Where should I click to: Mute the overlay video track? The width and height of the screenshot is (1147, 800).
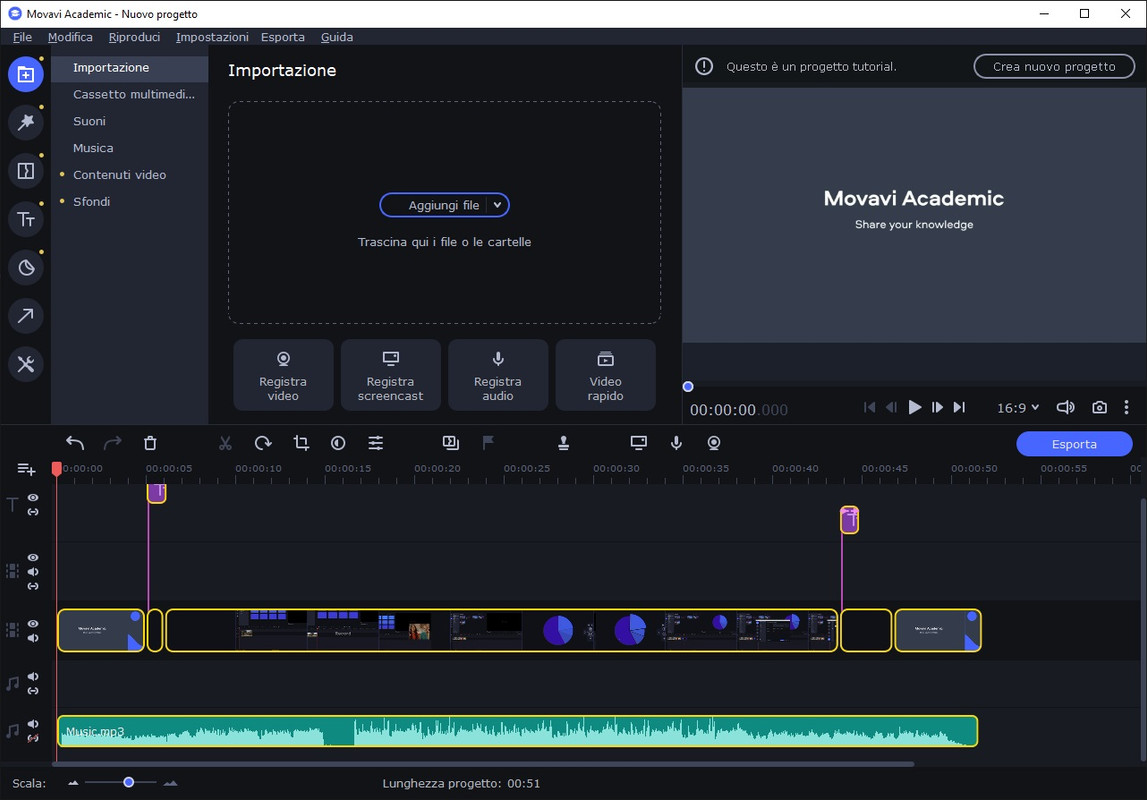[33, 572]
